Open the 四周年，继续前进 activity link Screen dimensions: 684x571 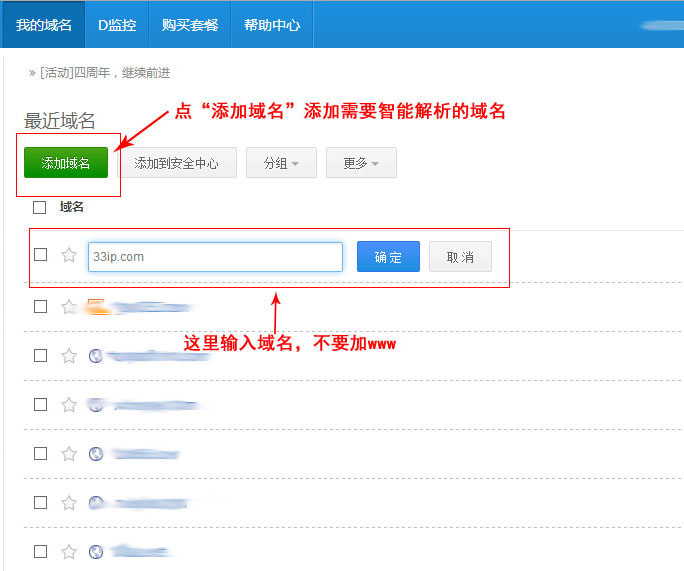coord(105,73)
